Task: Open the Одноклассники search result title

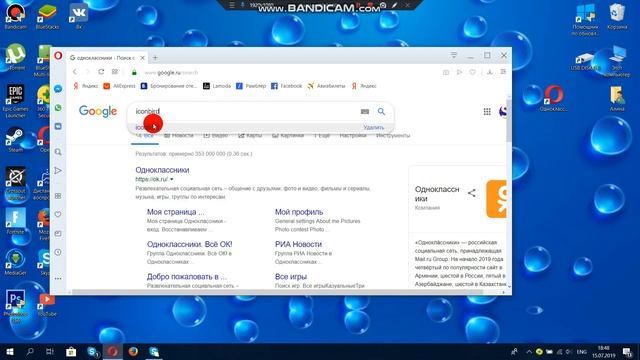Action: 162,170
